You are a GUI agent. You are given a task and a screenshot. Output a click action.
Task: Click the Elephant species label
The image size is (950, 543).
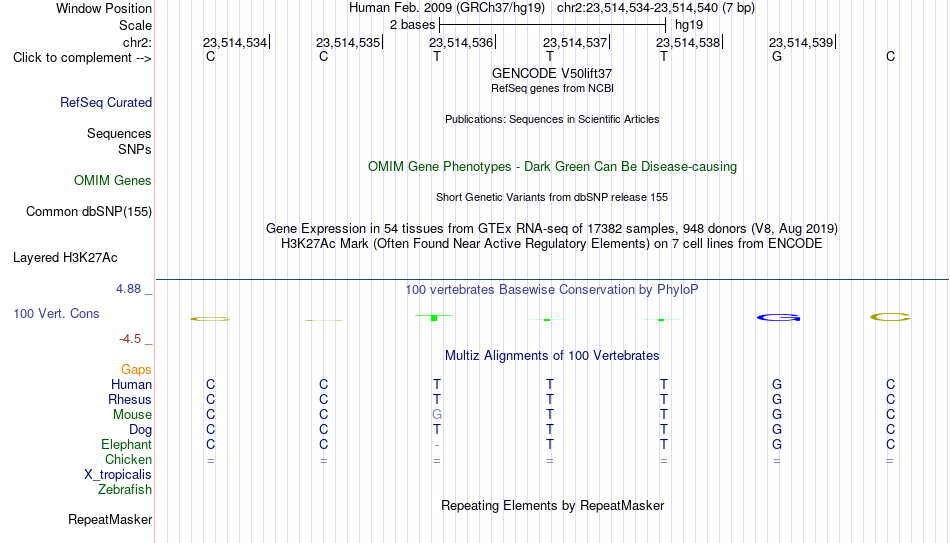127,445
